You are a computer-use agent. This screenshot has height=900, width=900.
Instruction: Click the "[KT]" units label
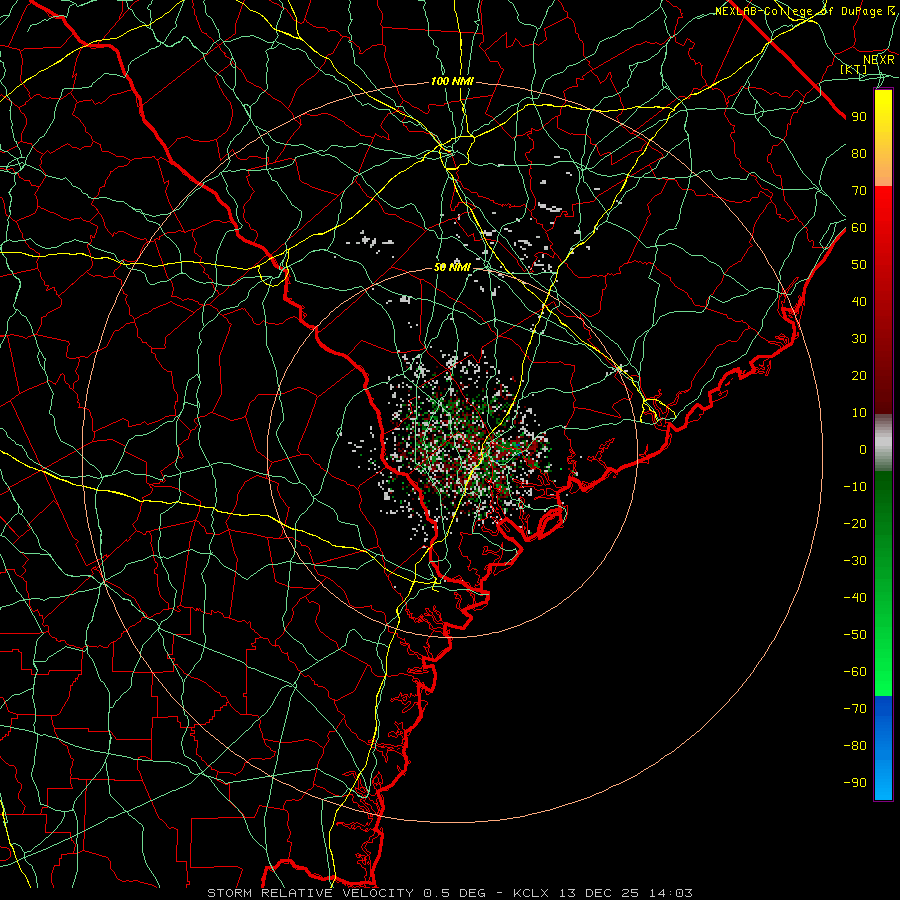pos(854,69)
